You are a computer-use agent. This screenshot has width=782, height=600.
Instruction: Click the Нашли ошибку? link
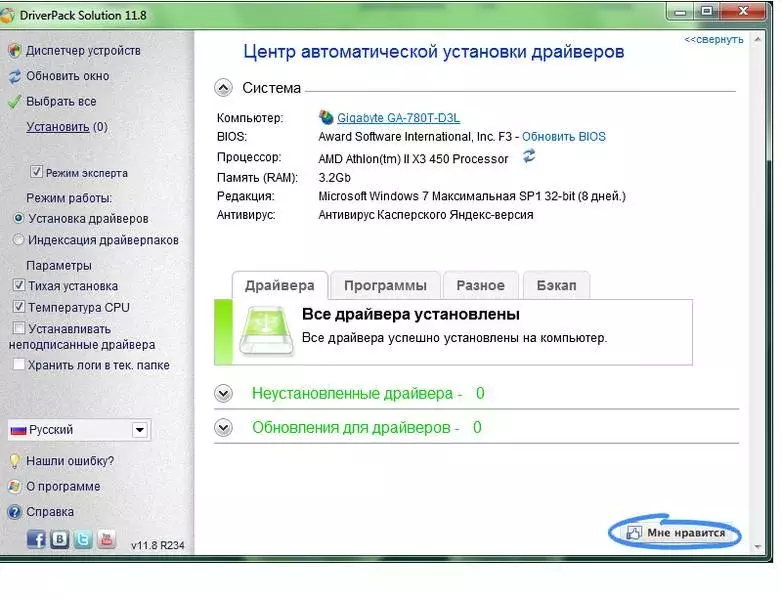(70, 461)
